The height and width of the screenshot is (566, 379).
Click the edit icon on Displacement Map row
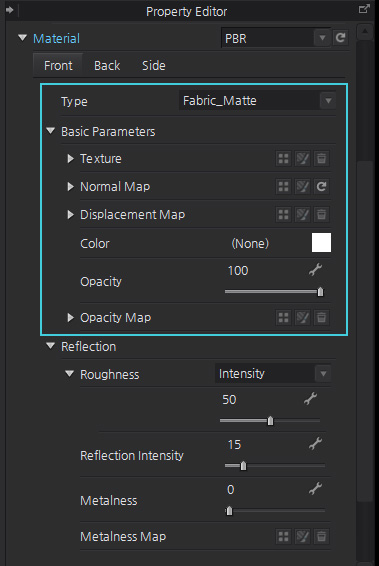click(x=302, y=214)
